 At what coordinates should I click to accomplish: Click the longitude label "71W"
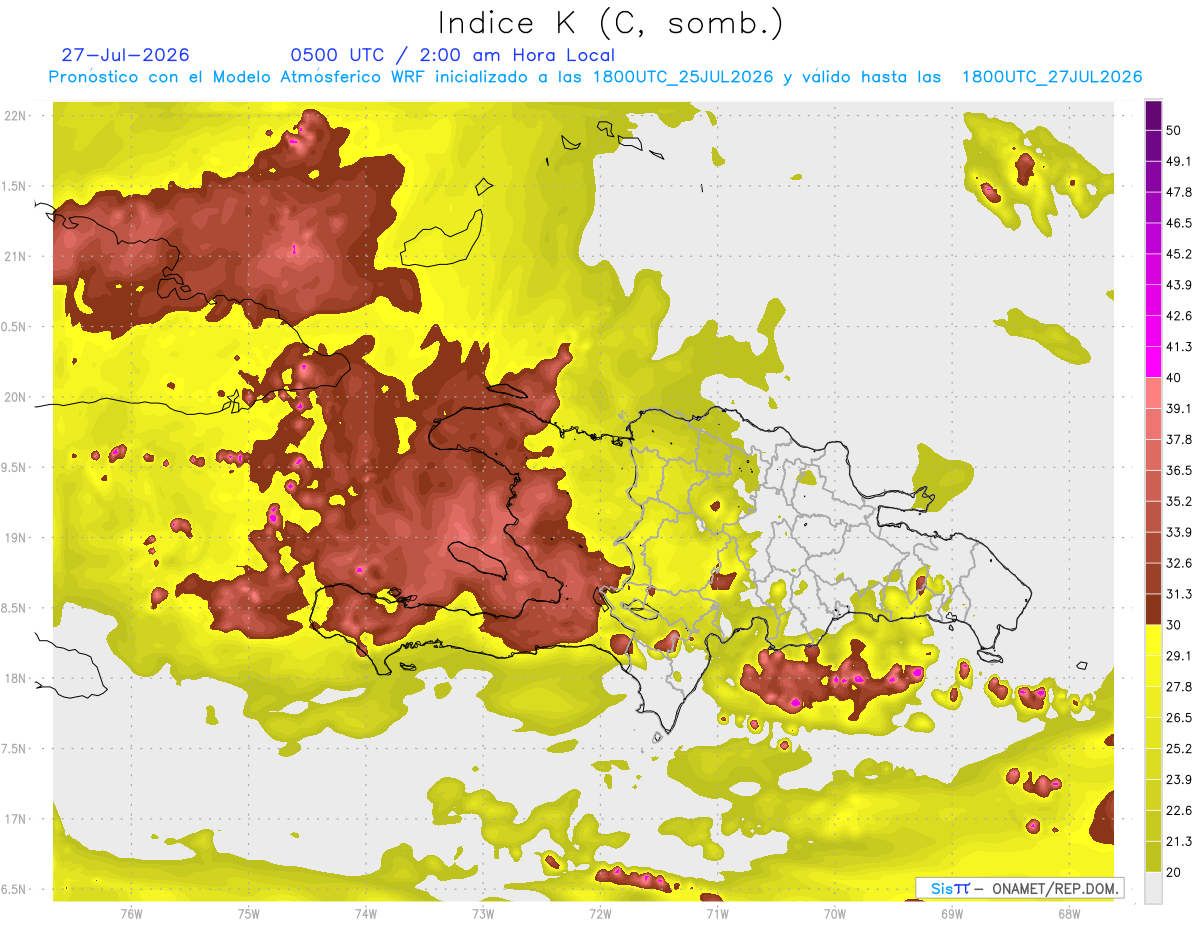tap(717, 913)
